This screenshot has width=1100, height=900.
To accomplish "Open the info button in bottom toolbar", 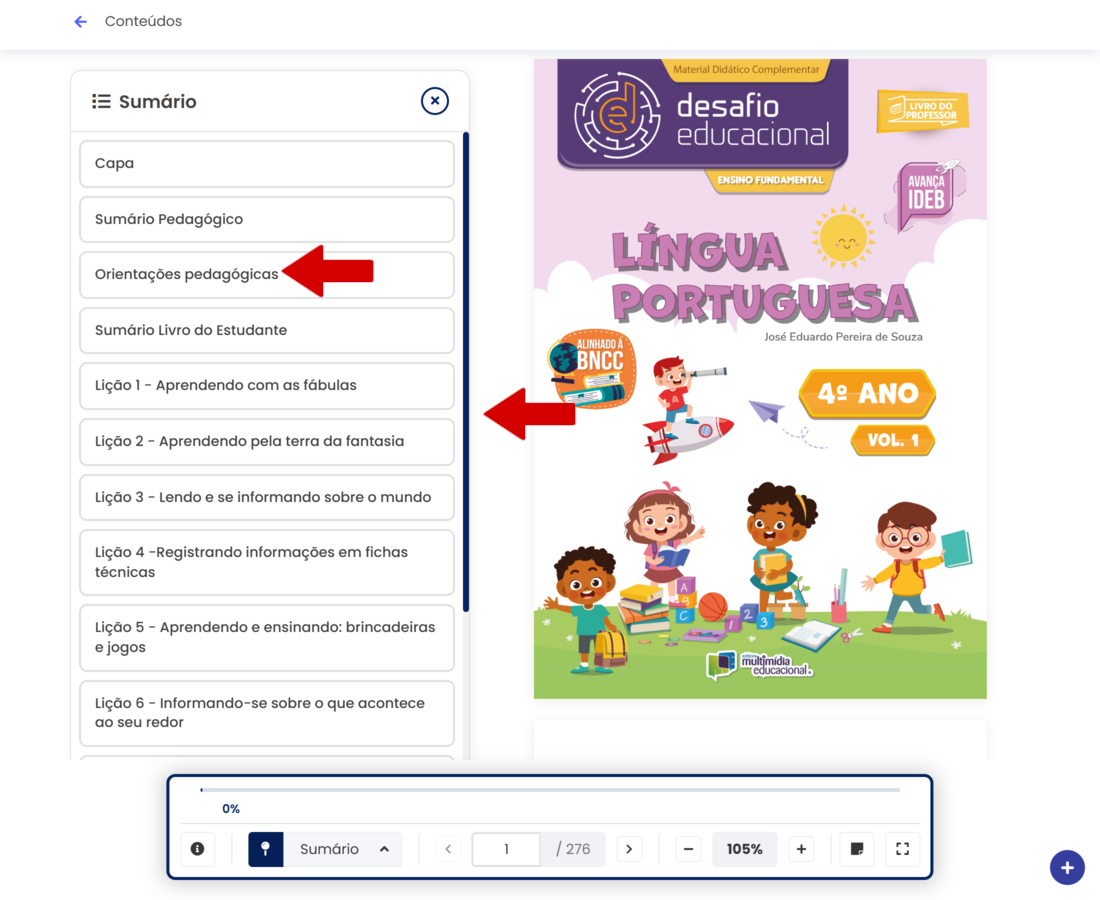I will (197, 849).
